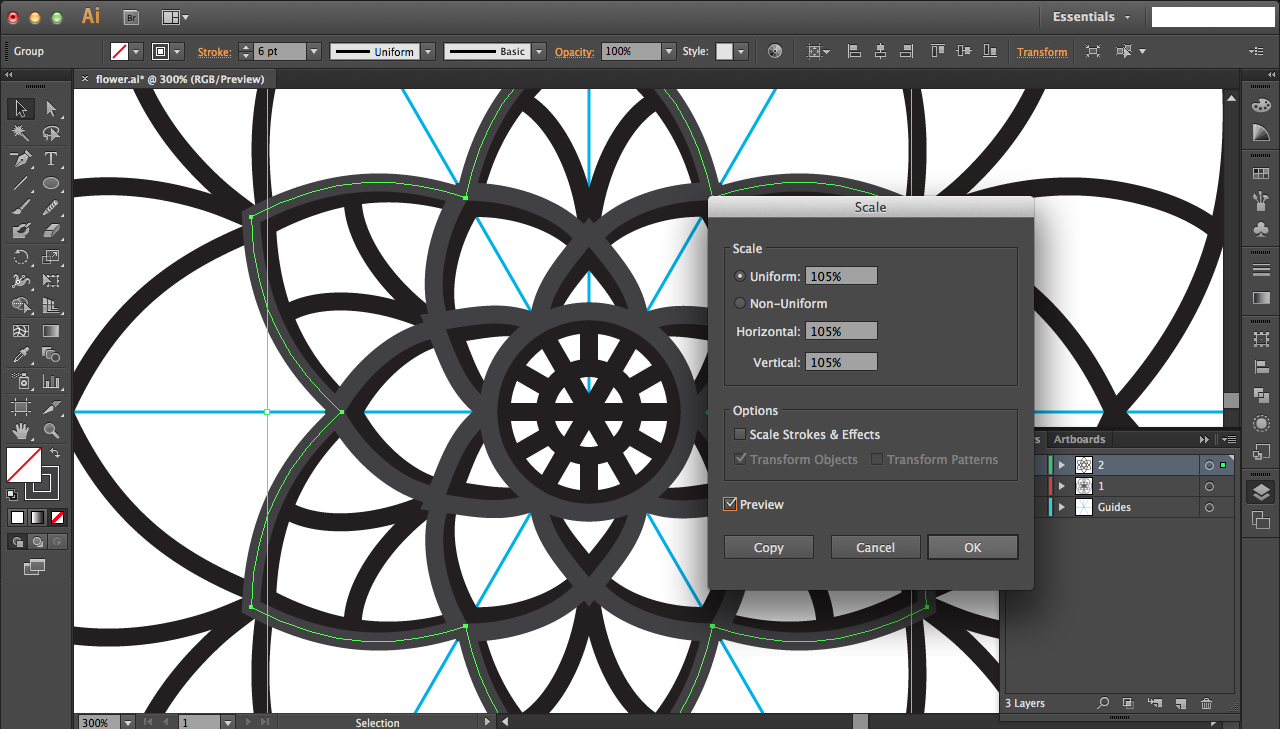The width and height of the screenshot is (1280, 729).
Task: Select the Scale tool
Action: point(51,257)
